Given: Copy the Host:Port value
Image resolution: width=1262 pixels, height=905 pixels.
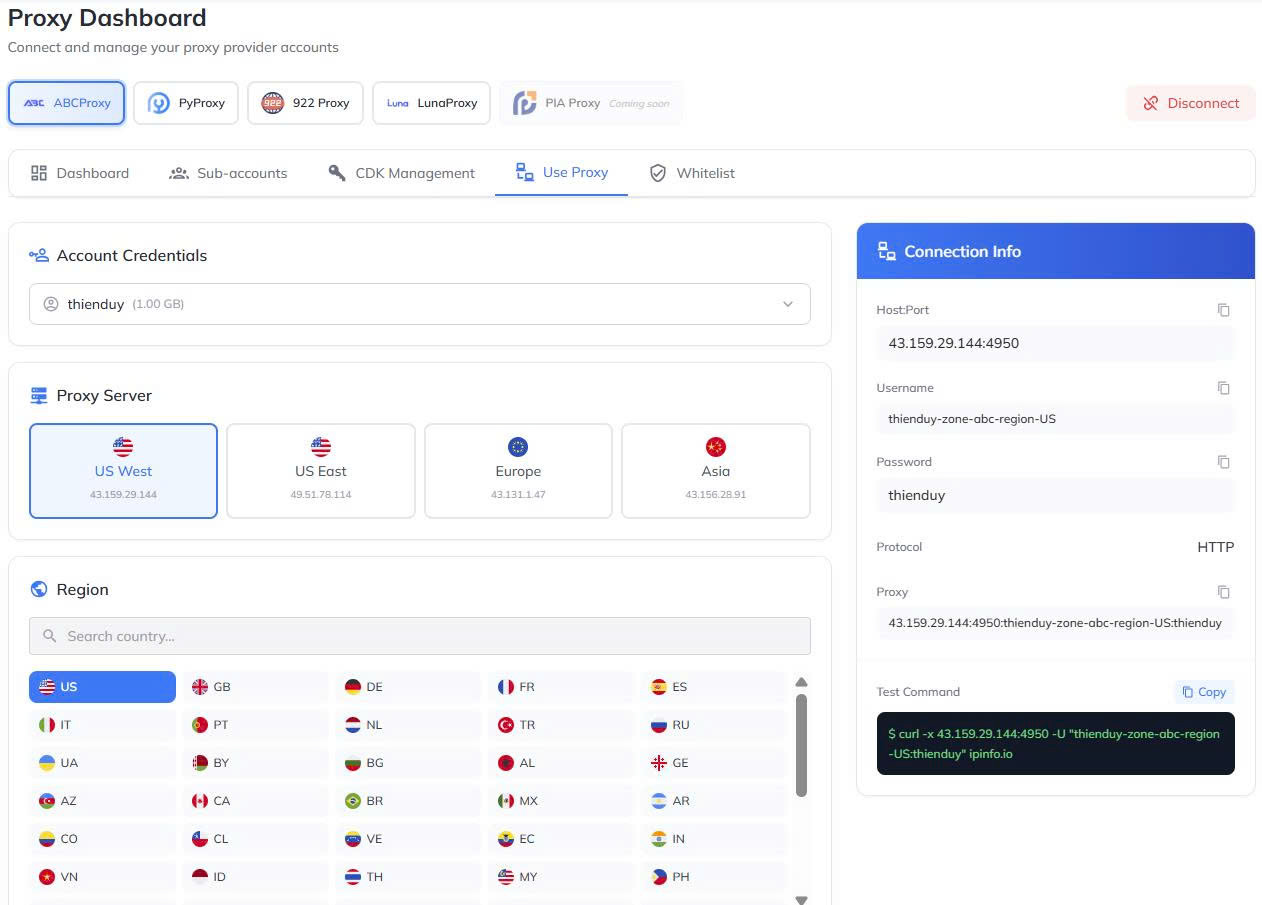Looking at the screenshot, I should tap(1223, 310).
